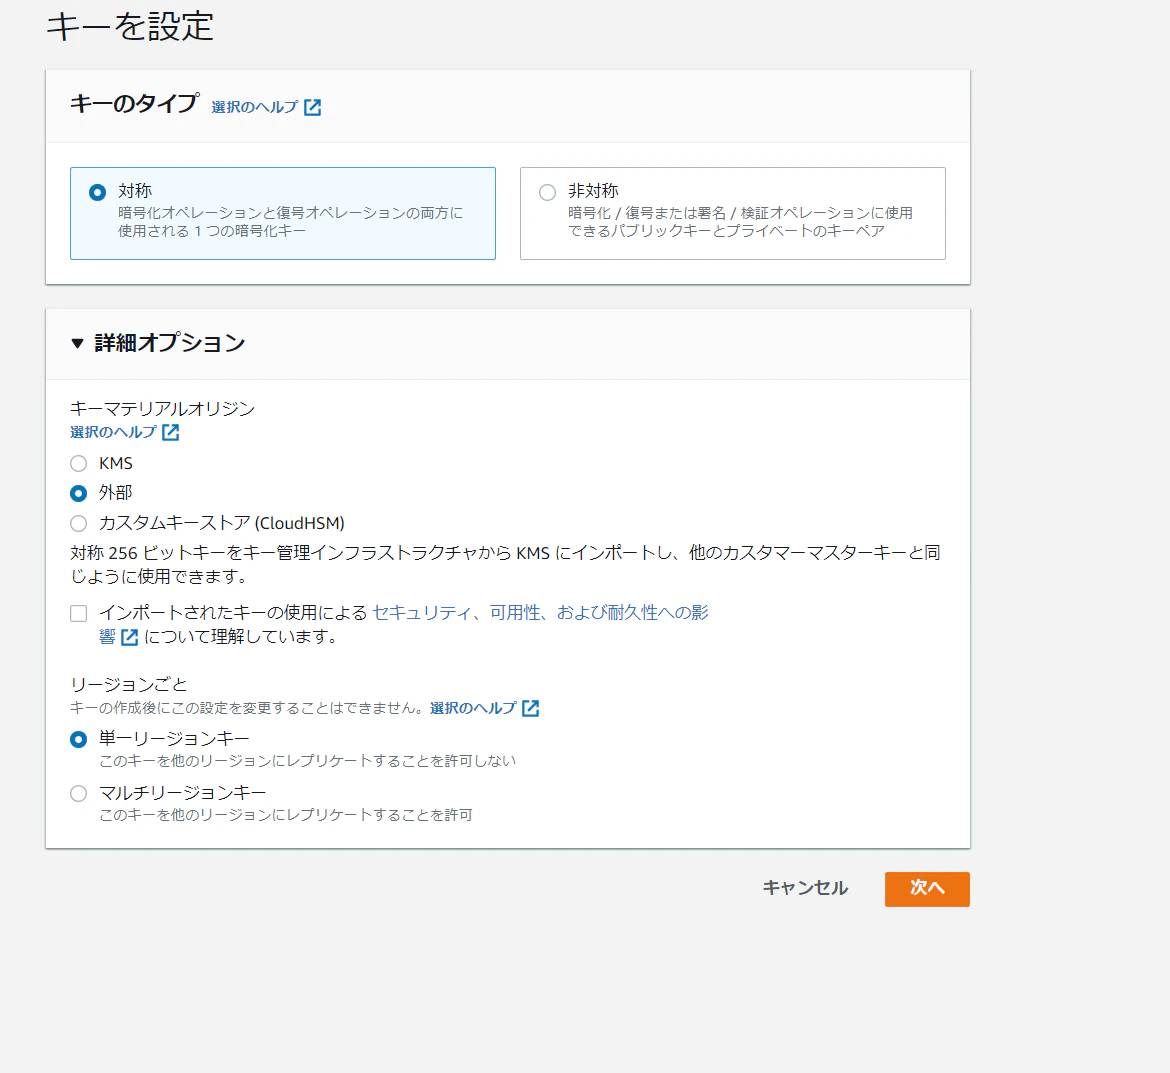Viewport: 1170px width, 1073px height.
Task: Open 選択のヘルプ link under キーマテリアルオリジン
Action: coord(113,432)
